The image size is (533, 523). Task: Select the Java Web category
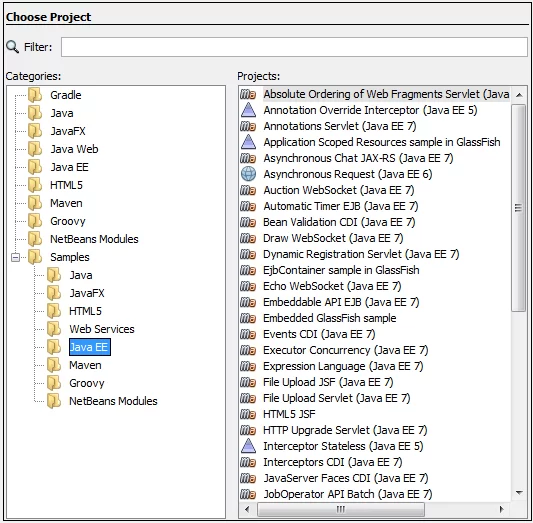point(74,149)
